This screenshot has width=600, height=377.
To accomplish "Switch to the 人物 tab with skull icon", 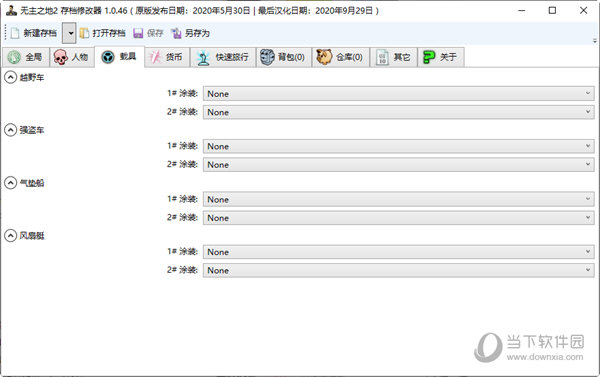I will pos(71,57).
